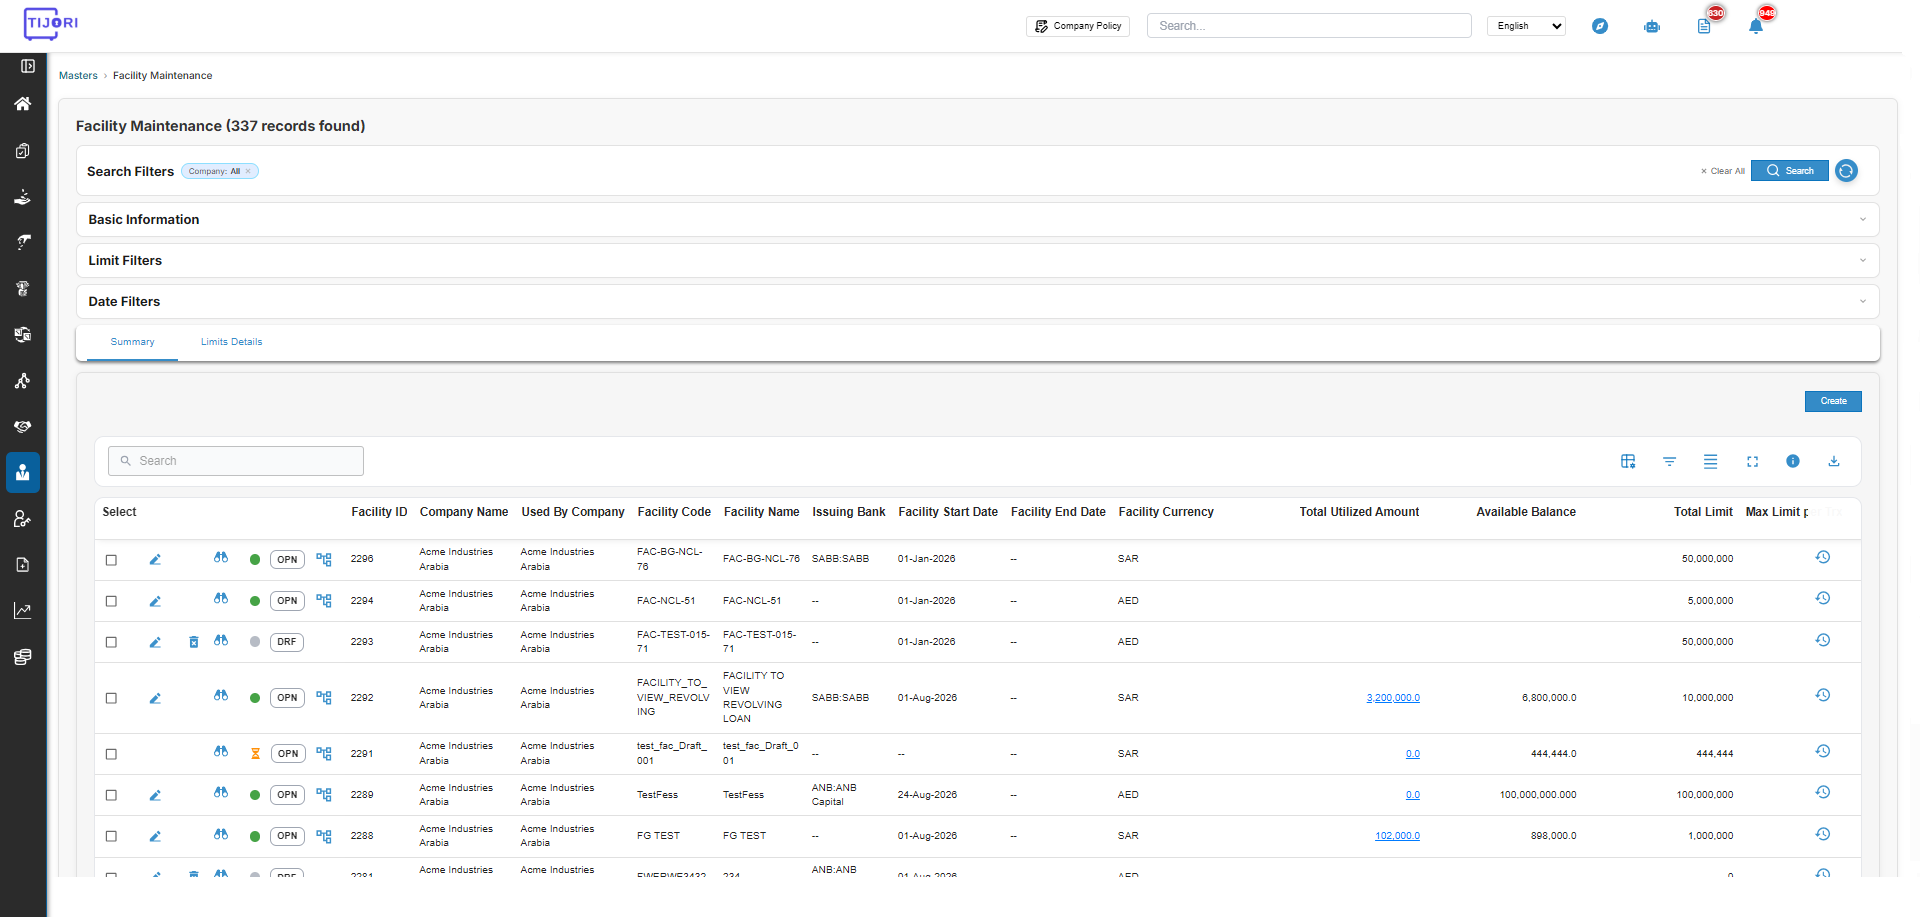This screenshot has height=917, width=1920.
Task: View facility 2294 with binoculars icon
Action: [x=221, y=598]
